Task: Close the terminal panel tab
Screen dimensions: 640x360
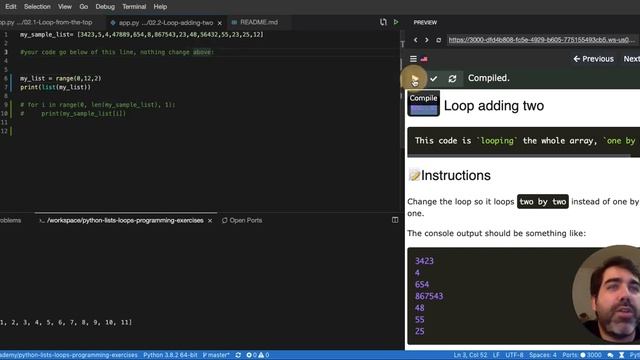Action: [x=210, y=220]
